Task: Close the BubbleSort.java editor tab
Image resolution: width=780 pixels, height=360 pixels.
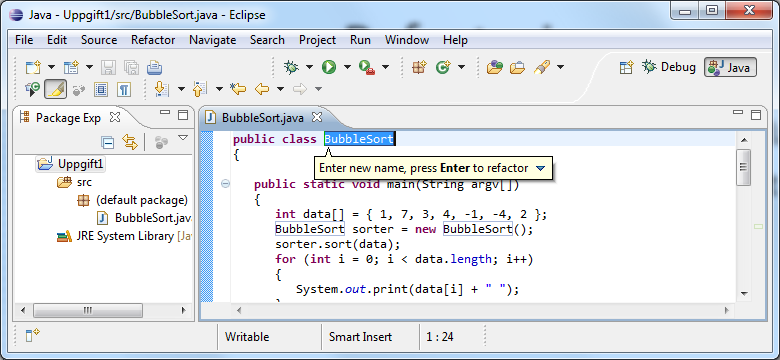Action: click(x=317, y=118)
